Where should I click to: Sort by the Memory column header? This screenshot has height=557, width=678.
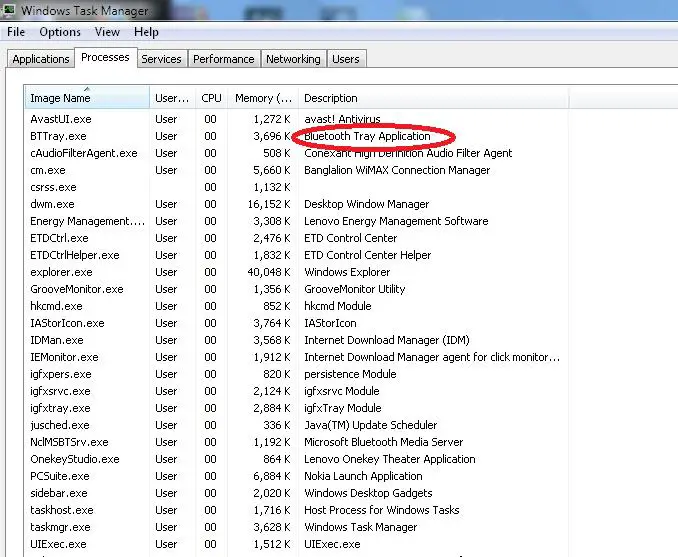pos(263,98)
